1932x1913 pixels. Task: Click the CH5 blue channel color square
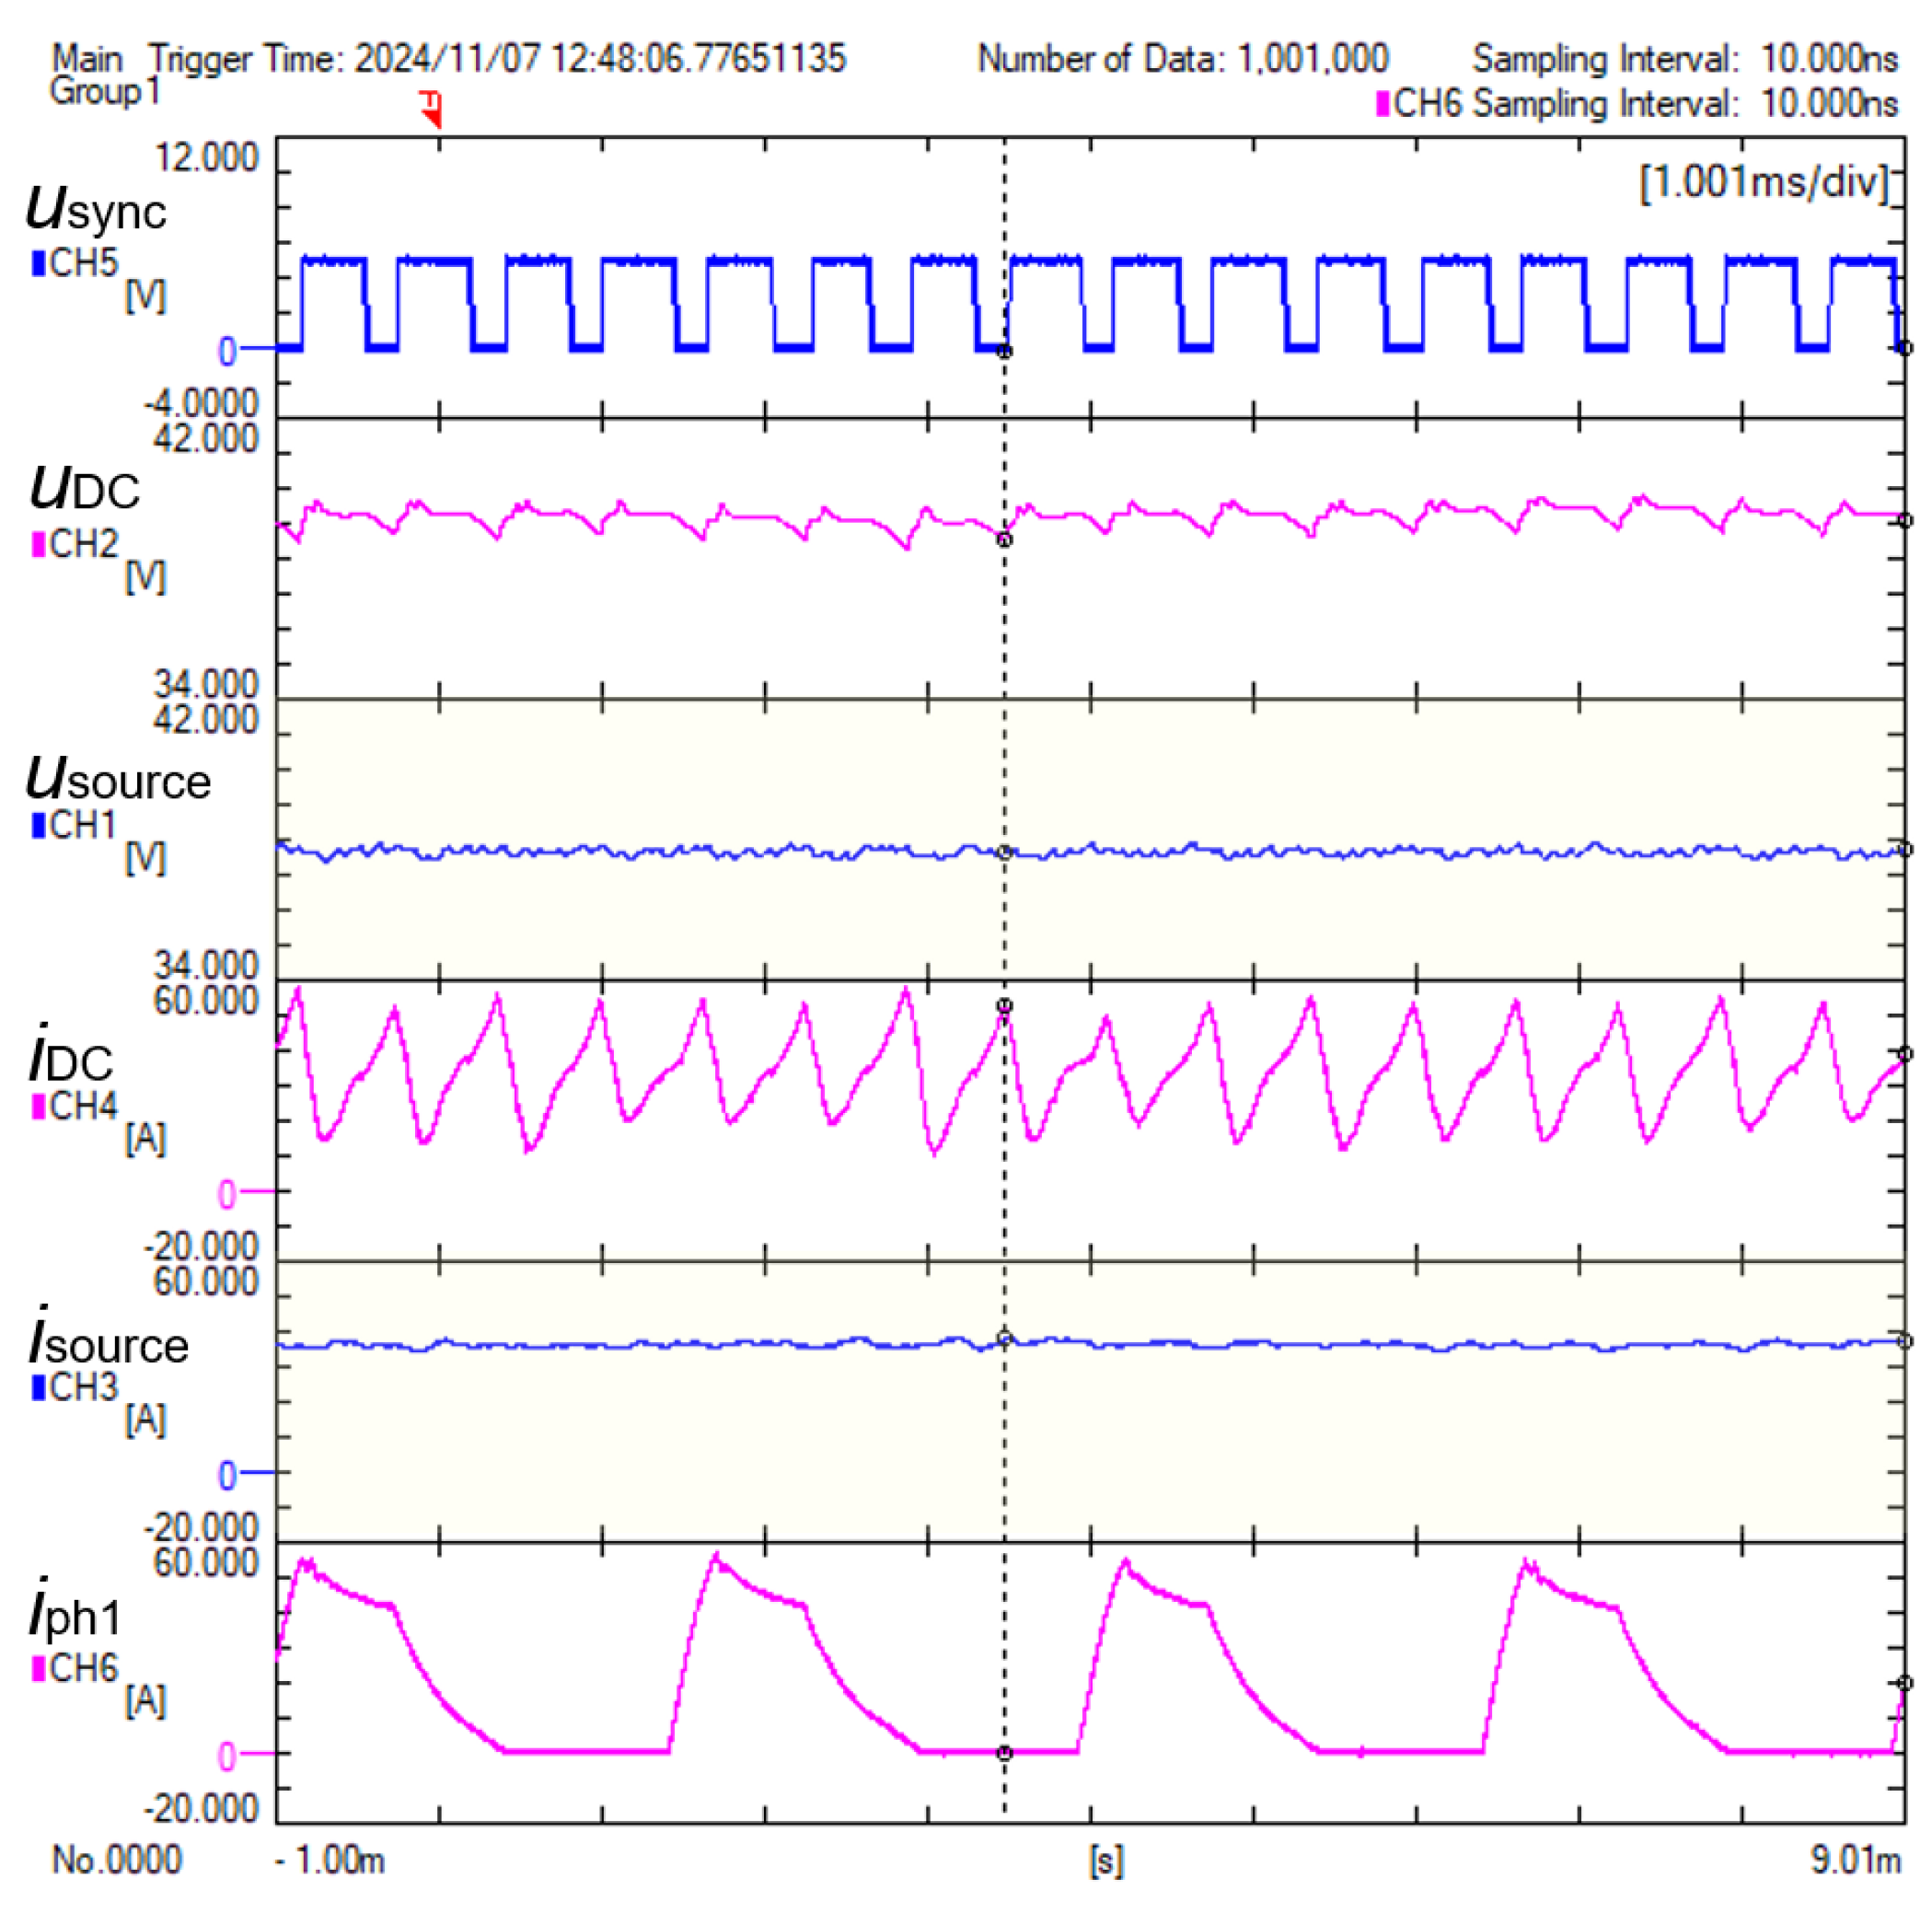coord(39,263)
